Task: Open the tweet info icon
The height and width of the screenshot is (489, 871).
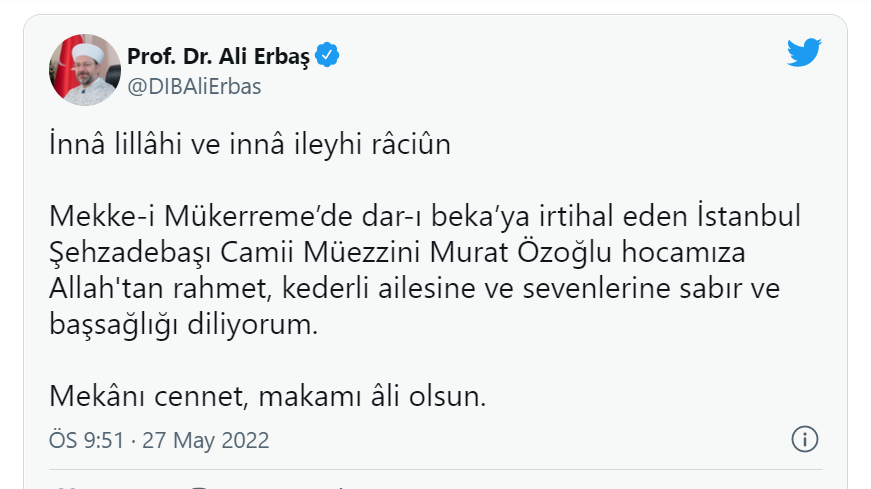Action: [805, 439]
